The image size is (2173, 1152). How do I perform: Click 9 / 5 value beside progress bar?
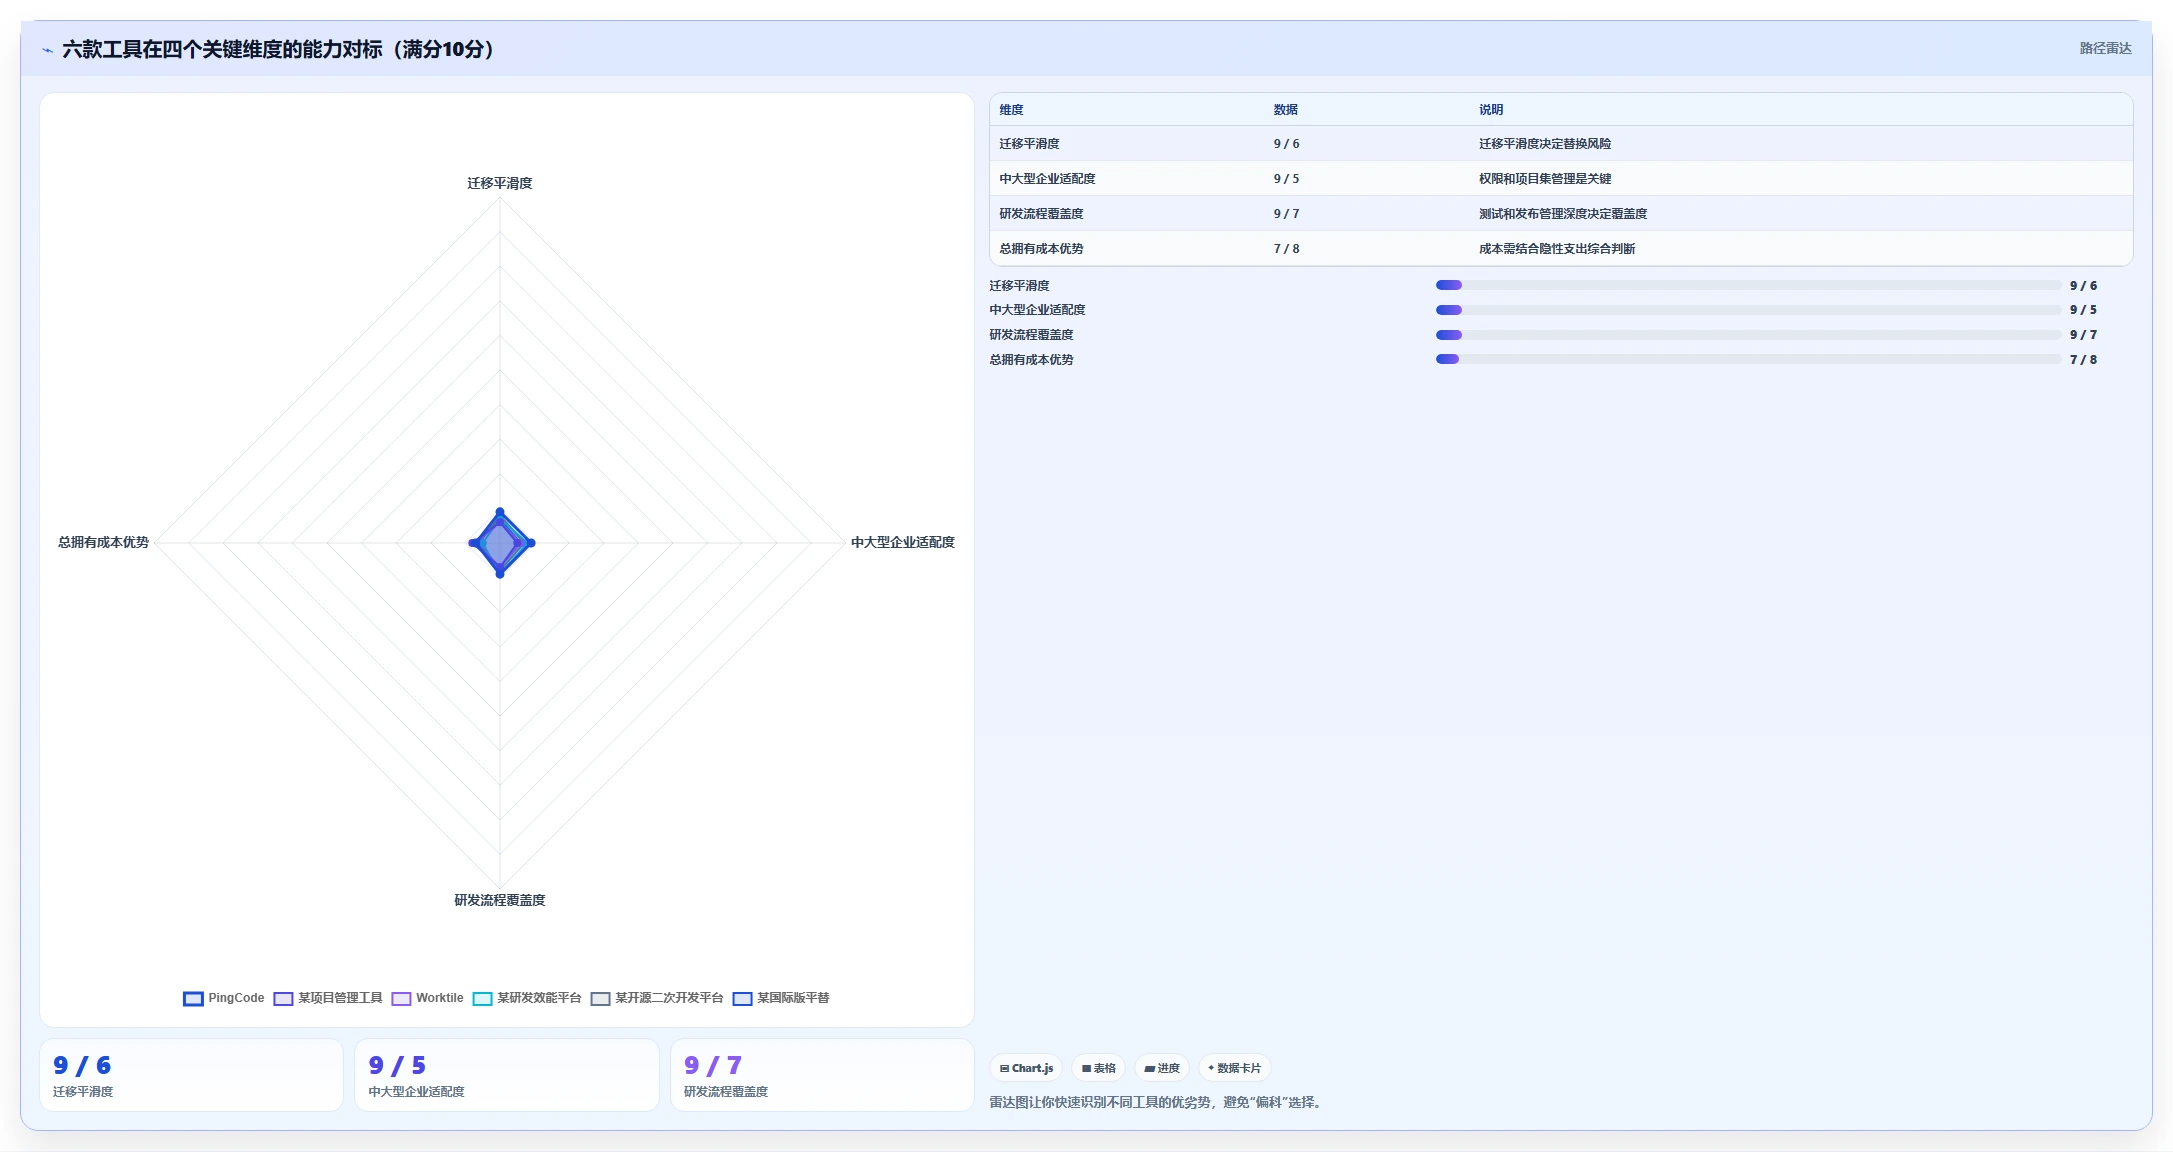2083,310
